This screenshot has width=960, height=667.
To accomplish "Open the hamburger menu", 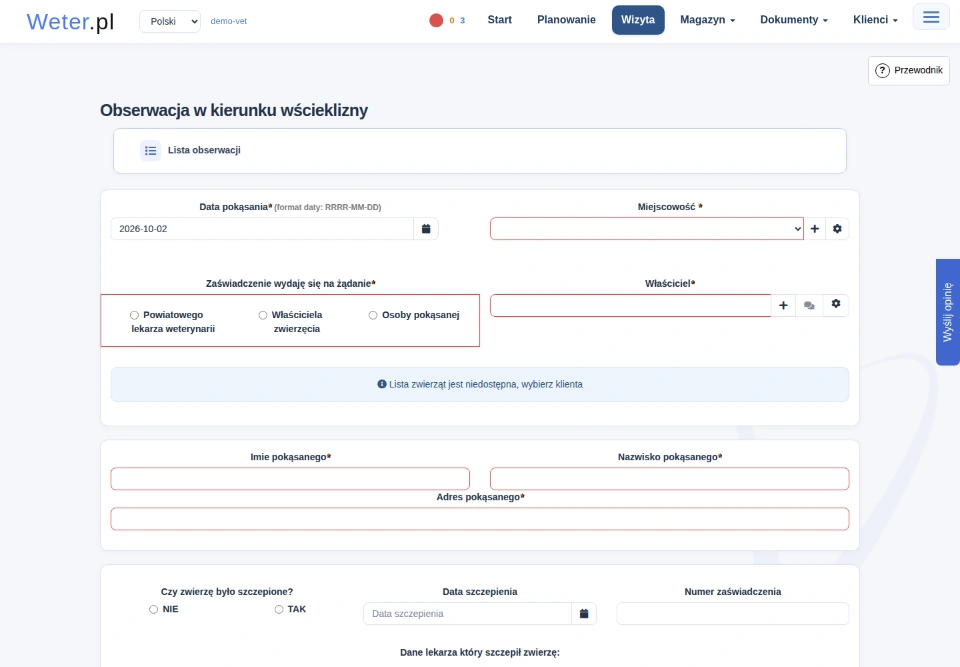I will click(x=931, y=17).
